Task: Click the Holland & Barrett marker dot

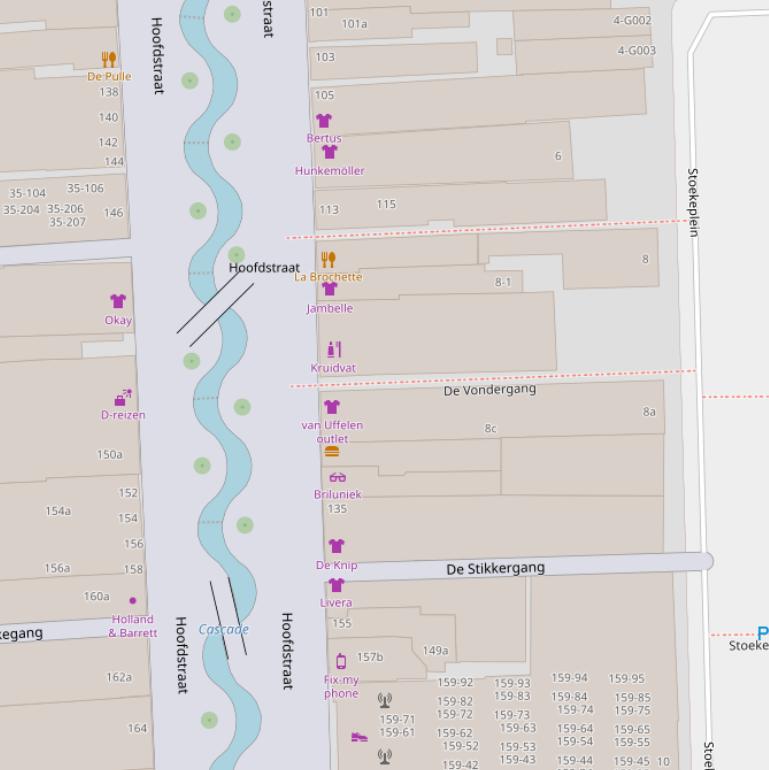Action: [x=133, y=601]
